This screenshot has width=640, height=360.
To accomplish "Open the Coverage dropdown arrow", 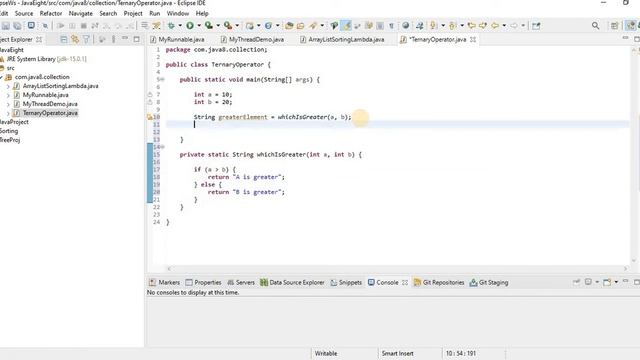I will click(x=218, y=26).
